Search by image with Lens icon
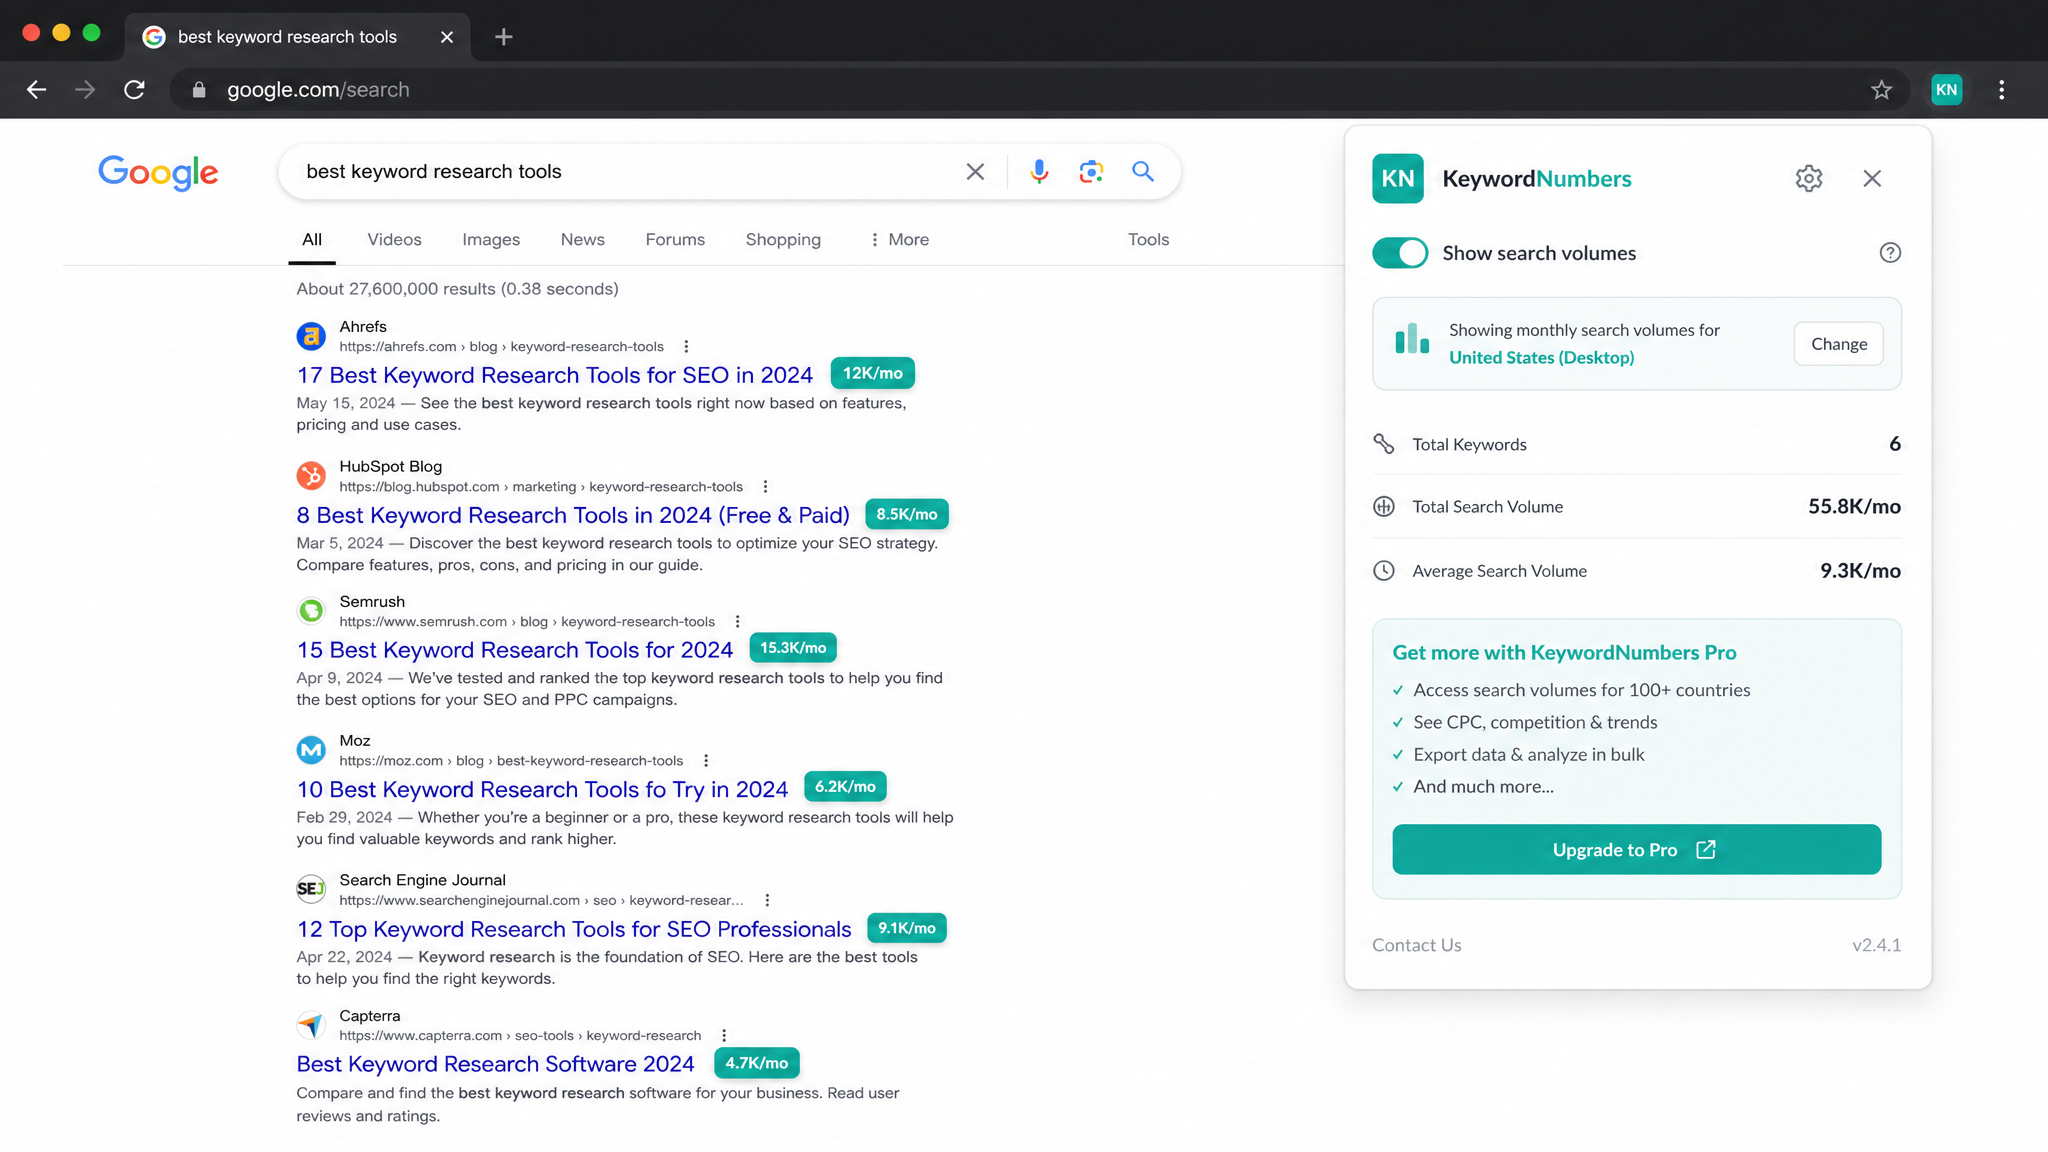This screenshot has width=2048, height=1152. (1091, 172)
